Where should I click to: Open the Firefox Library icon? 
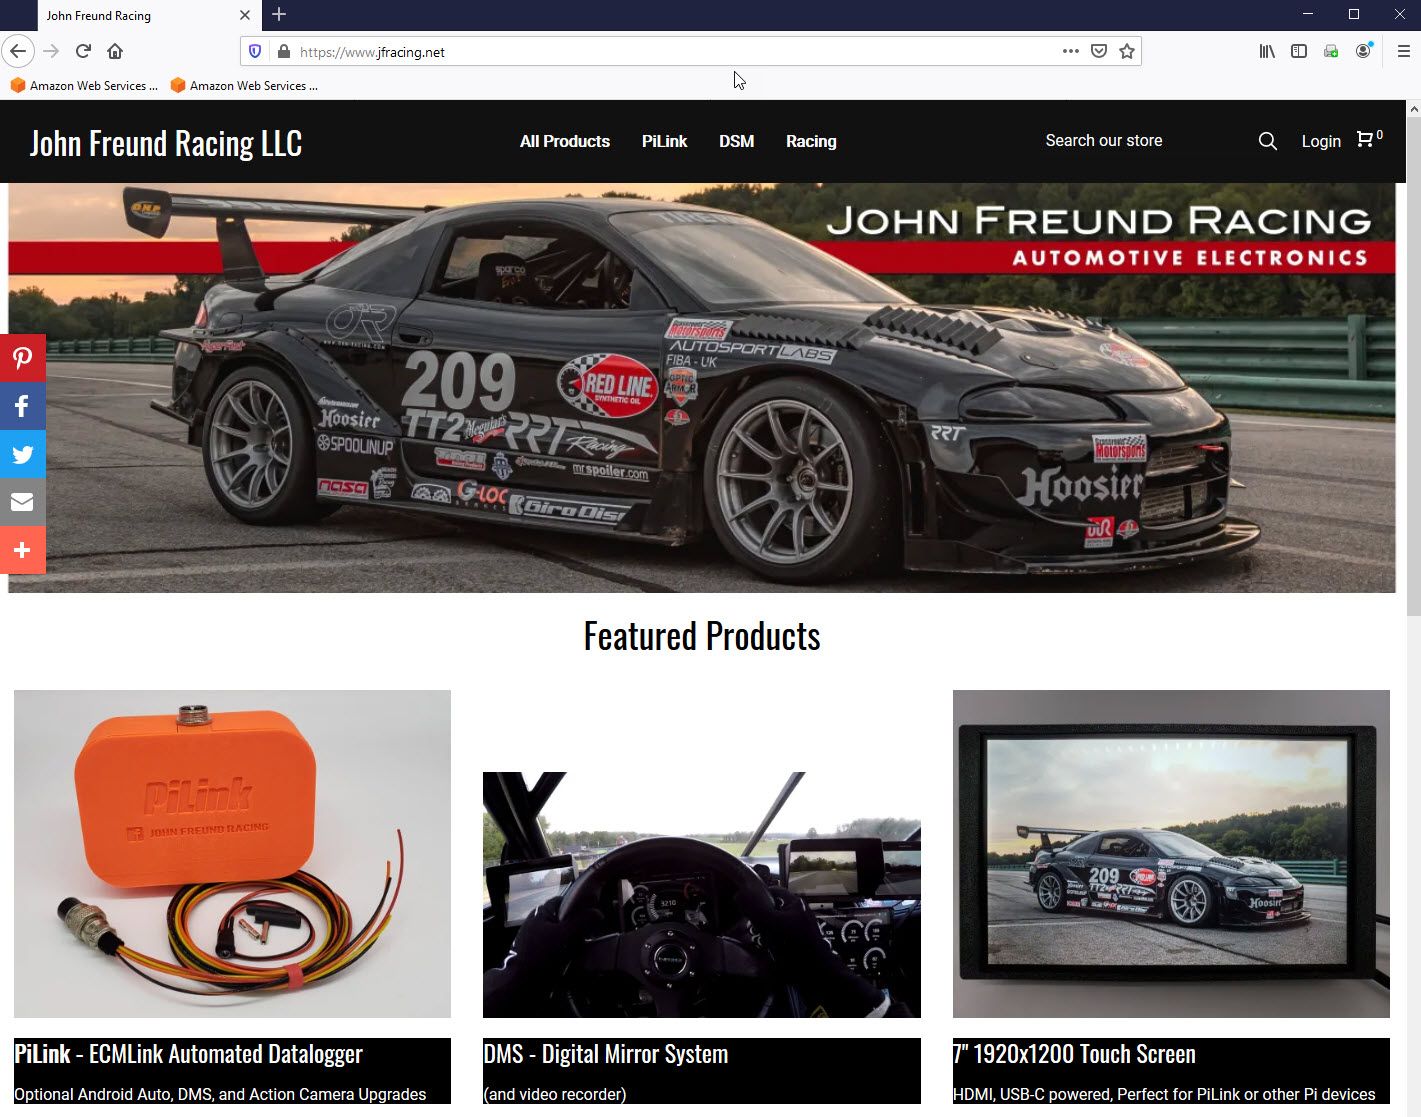coord(1267,51)
